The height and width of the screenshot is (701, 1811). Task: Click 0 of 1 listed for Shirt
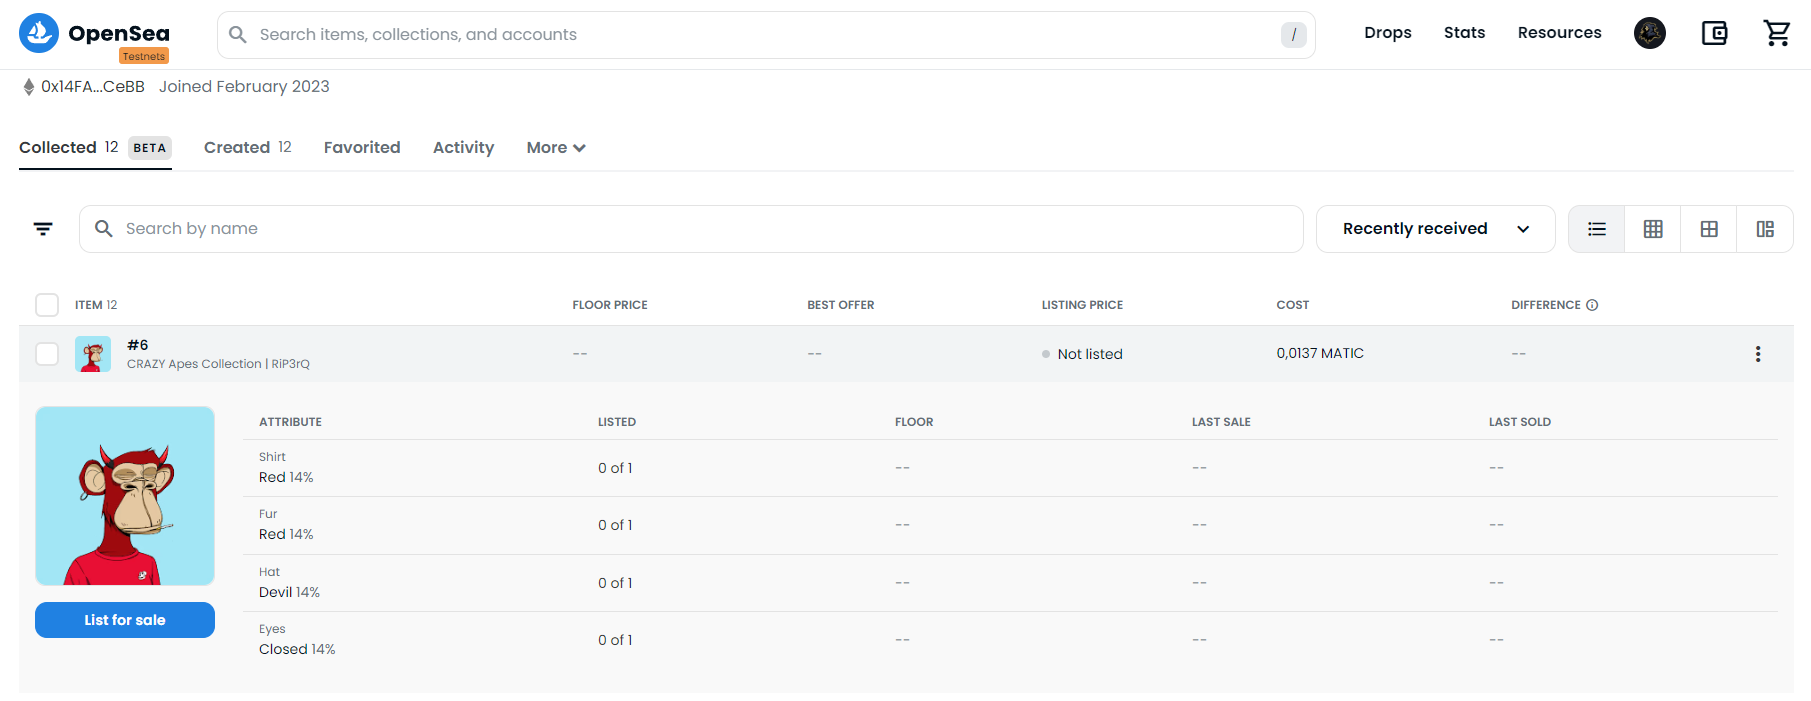click(615, 468)
